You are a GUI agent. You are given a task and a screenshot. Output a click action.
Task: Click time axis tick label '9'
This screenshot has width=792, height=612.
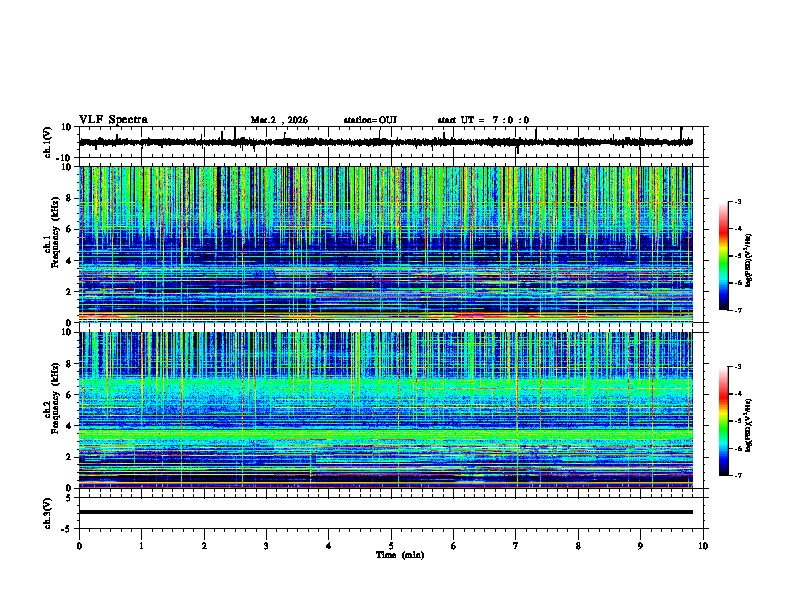coord(640,546)
